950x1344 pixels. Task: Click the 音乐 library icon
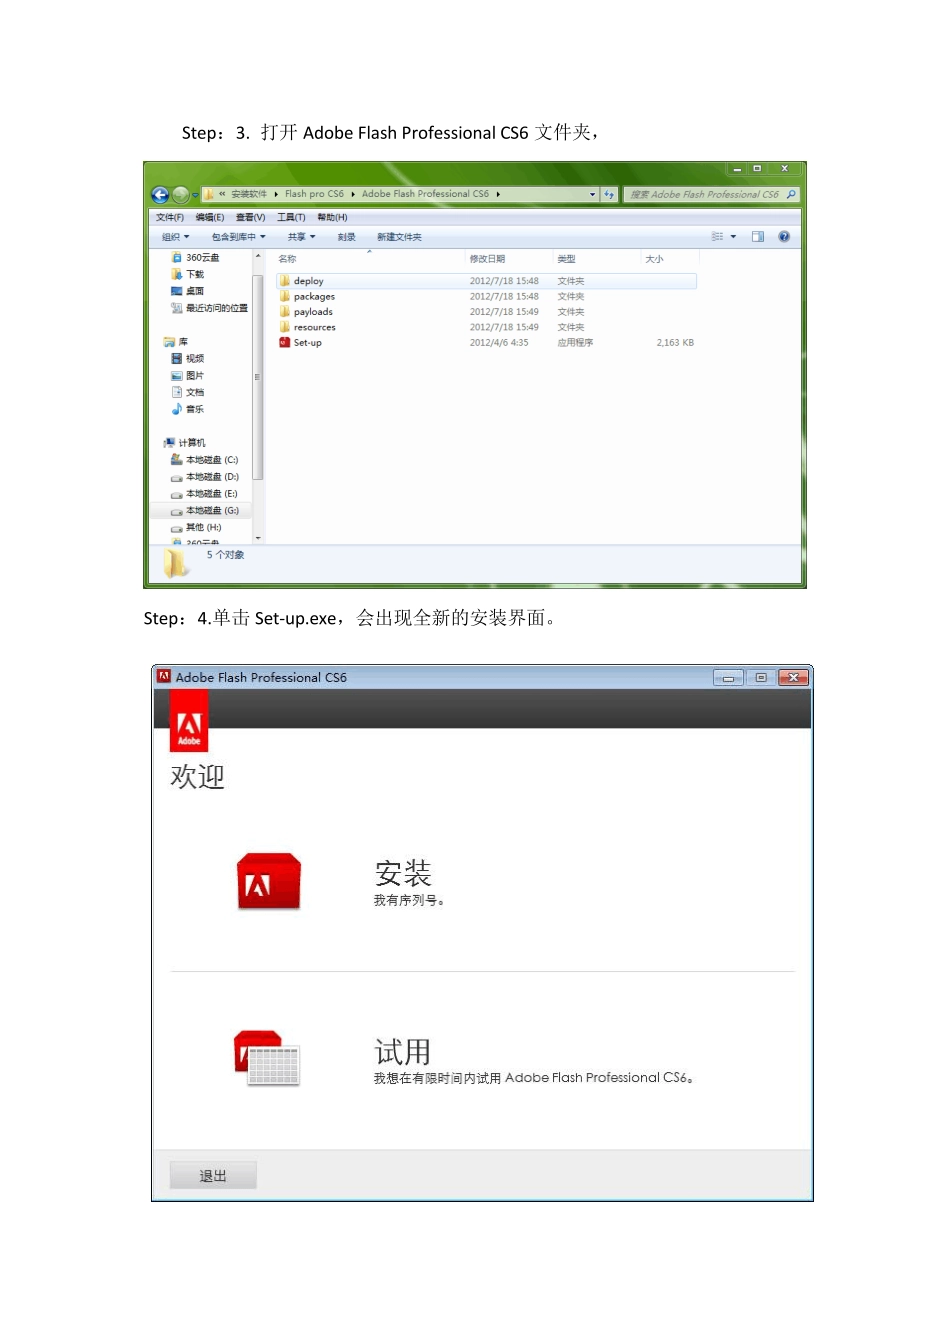tap(177, 409)
